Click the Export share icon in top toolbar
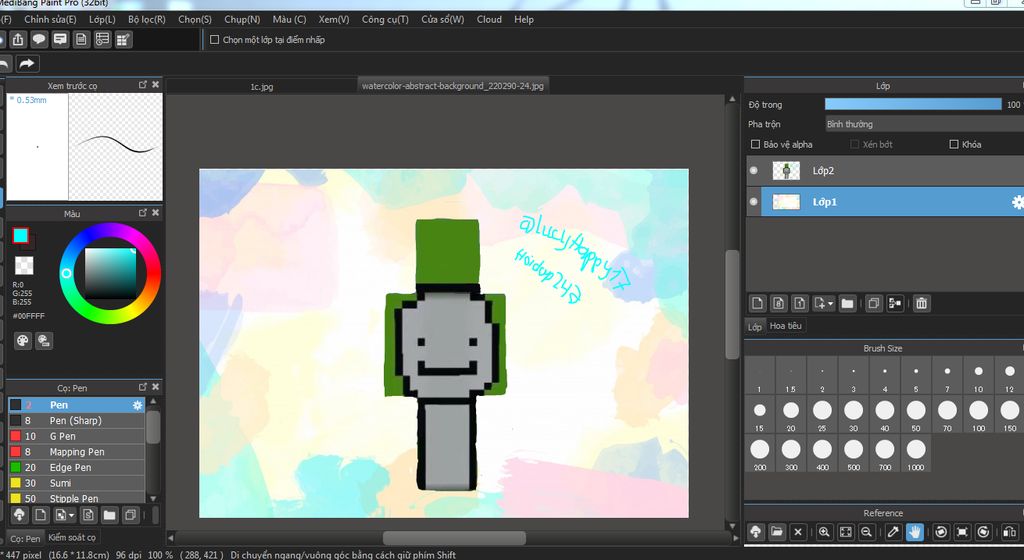This screenshot has height=560, width=1024. (18, 40)
